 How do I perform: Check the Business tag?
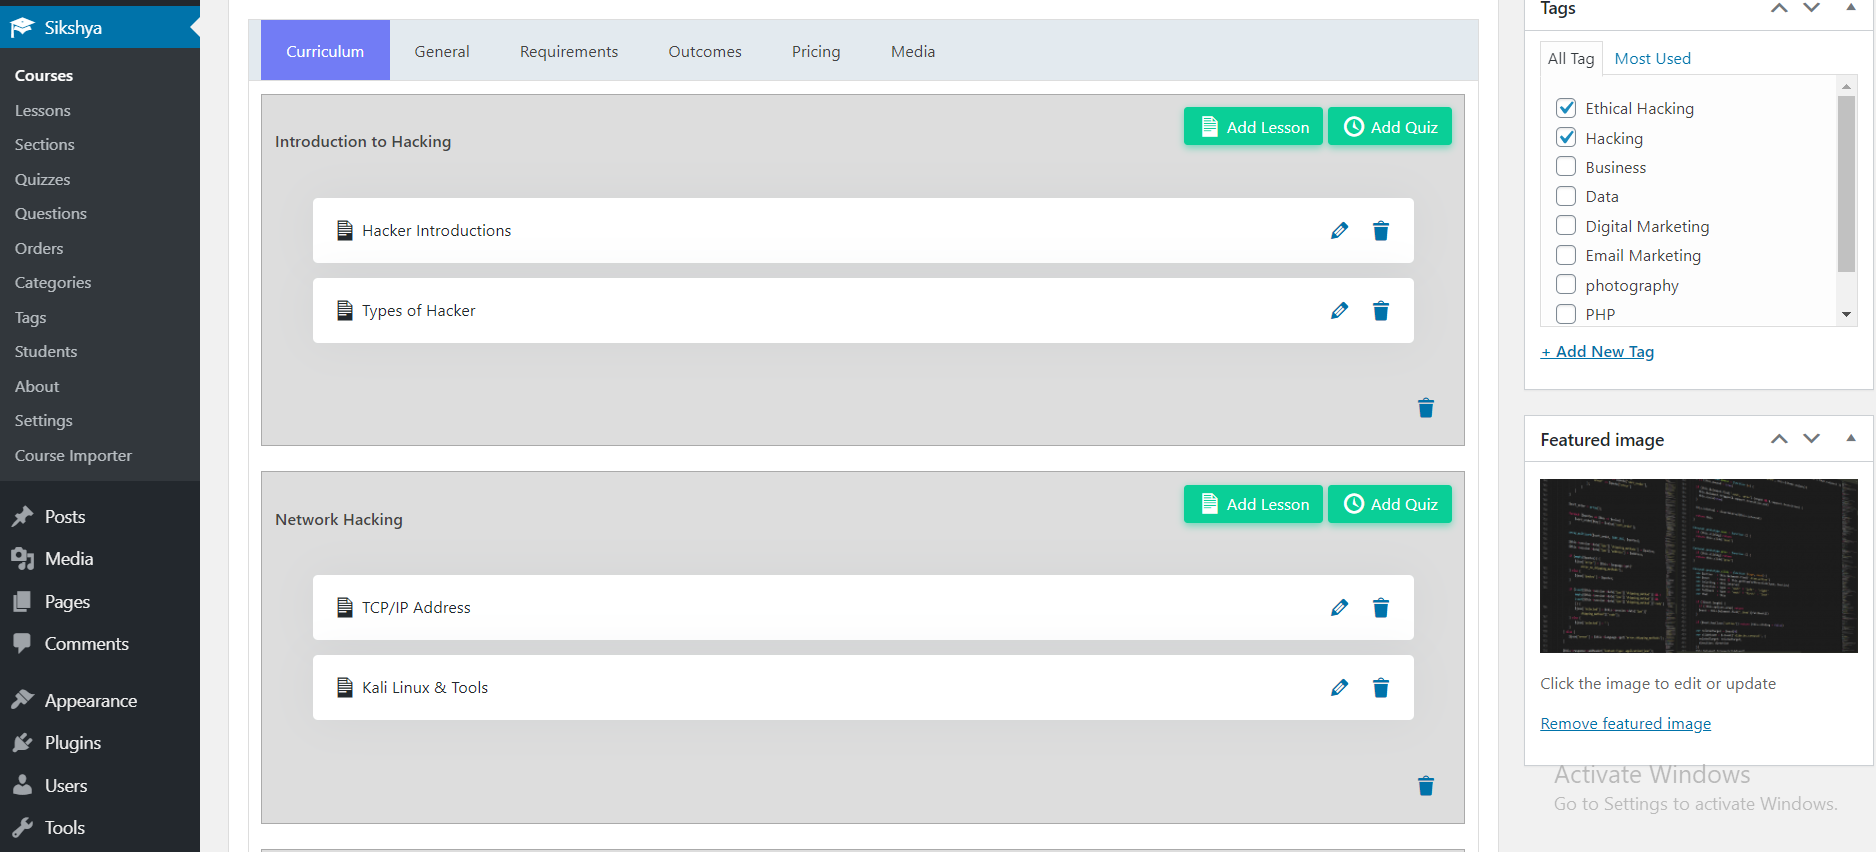click(1566, 167)
